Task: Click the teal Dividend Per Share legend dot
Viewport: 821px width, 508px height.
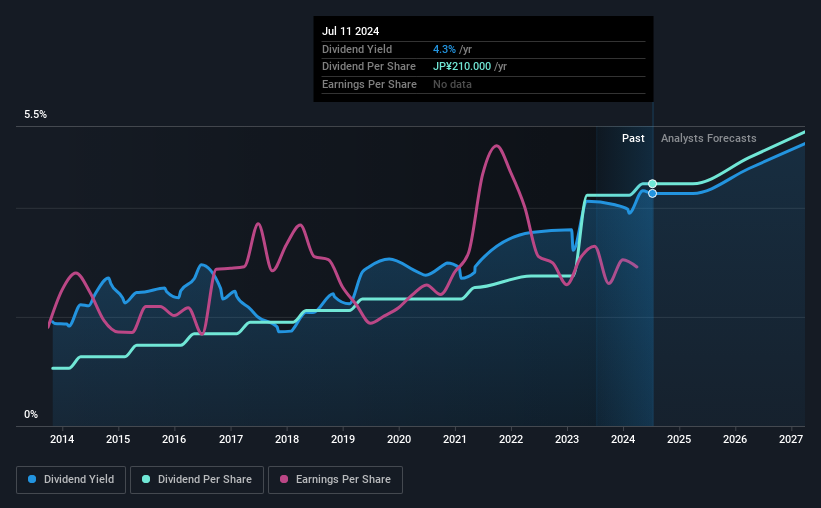Action: [x=146, y=479]
